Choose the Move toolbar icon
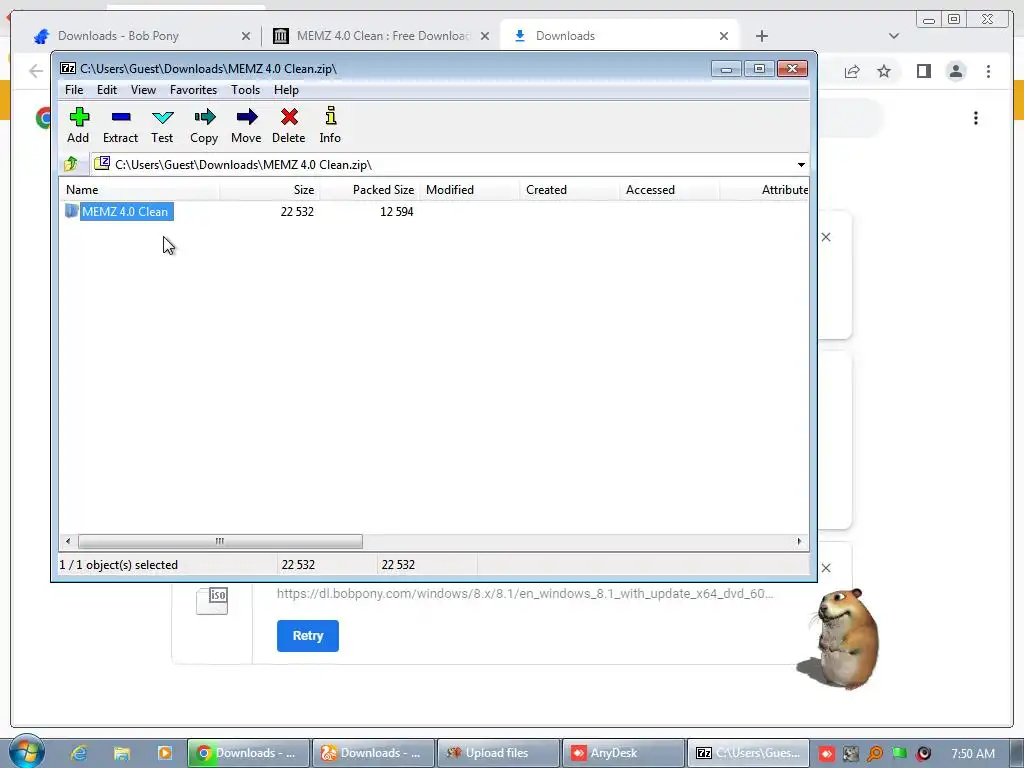The width and height of the screenshot is (1024, 768). click(246, 125)
